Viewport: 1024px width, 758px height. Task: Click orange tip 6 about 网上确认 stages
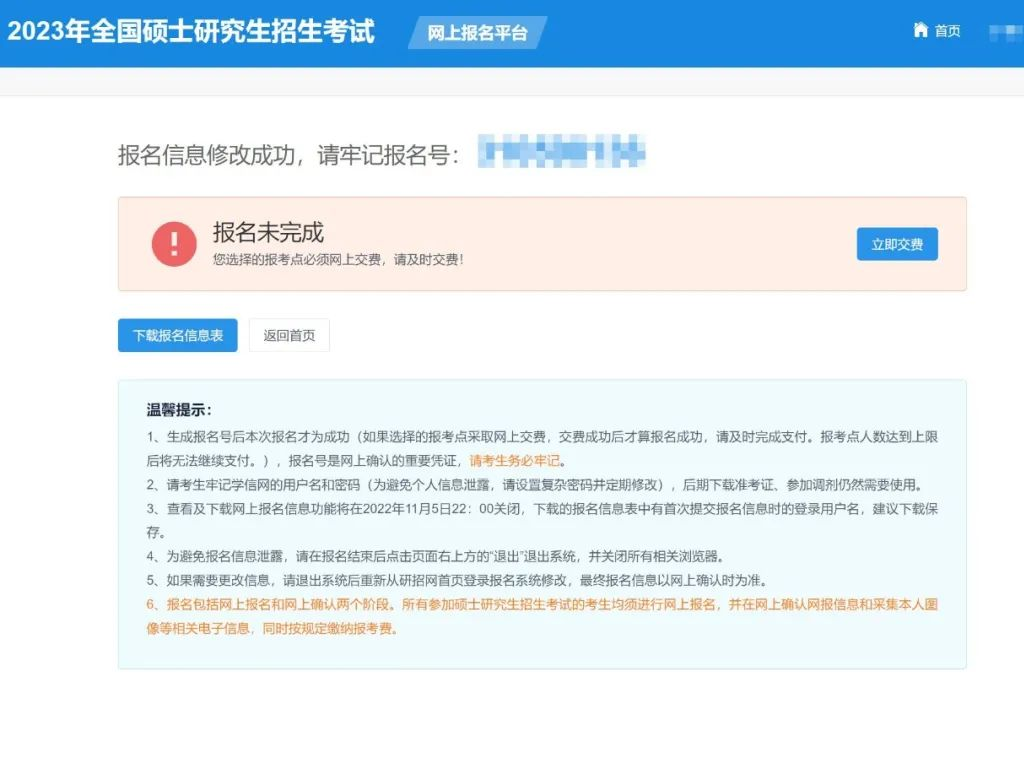coord(542,616)
